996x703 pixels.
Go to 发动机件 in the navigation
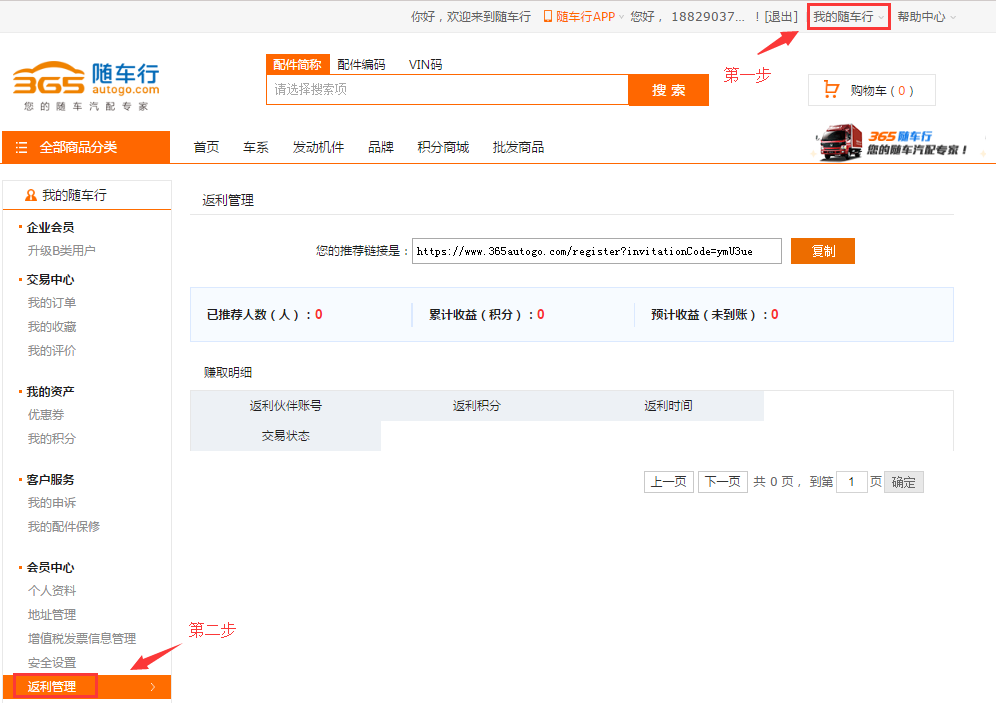(x=318, y=147)
